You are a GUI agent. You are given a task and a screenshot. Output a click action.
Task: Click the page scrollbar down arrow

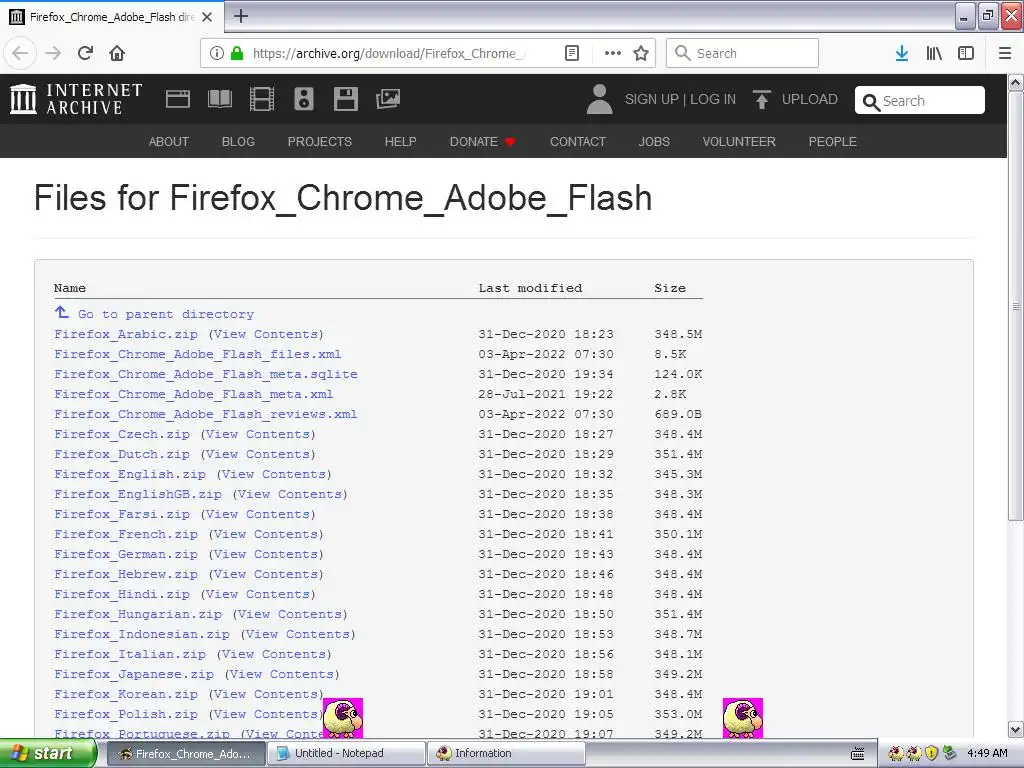click(x=1015, y=729)
